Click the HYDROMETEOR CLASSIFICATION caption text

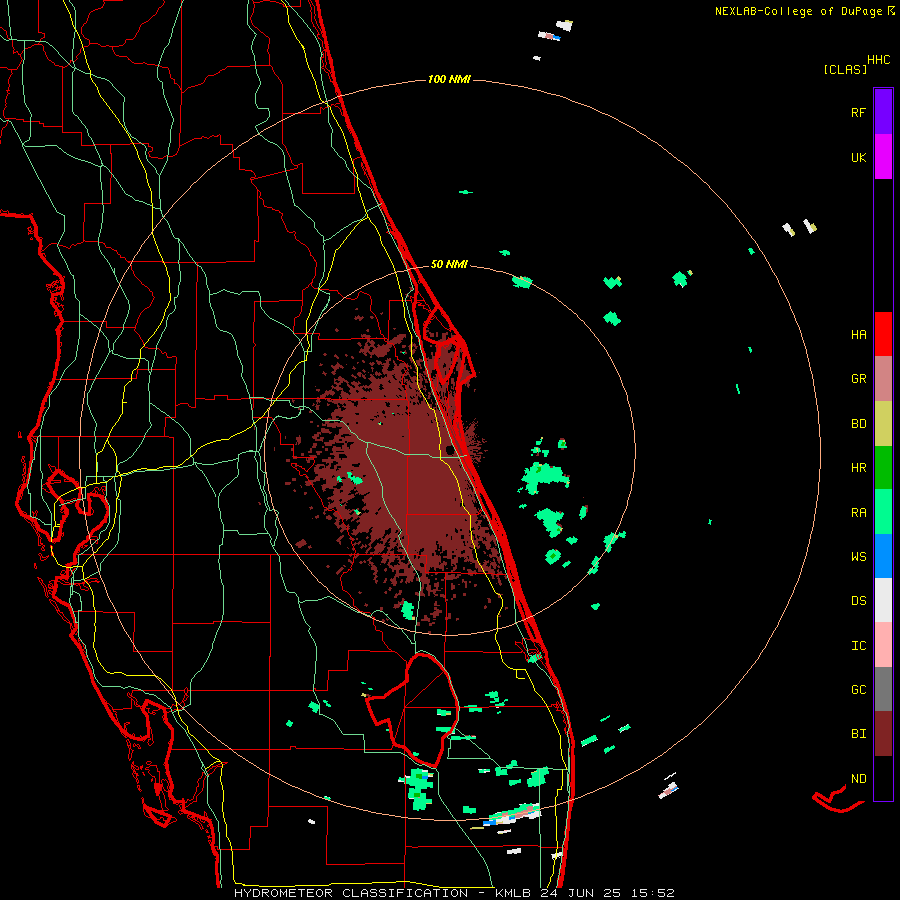point(351,893)
